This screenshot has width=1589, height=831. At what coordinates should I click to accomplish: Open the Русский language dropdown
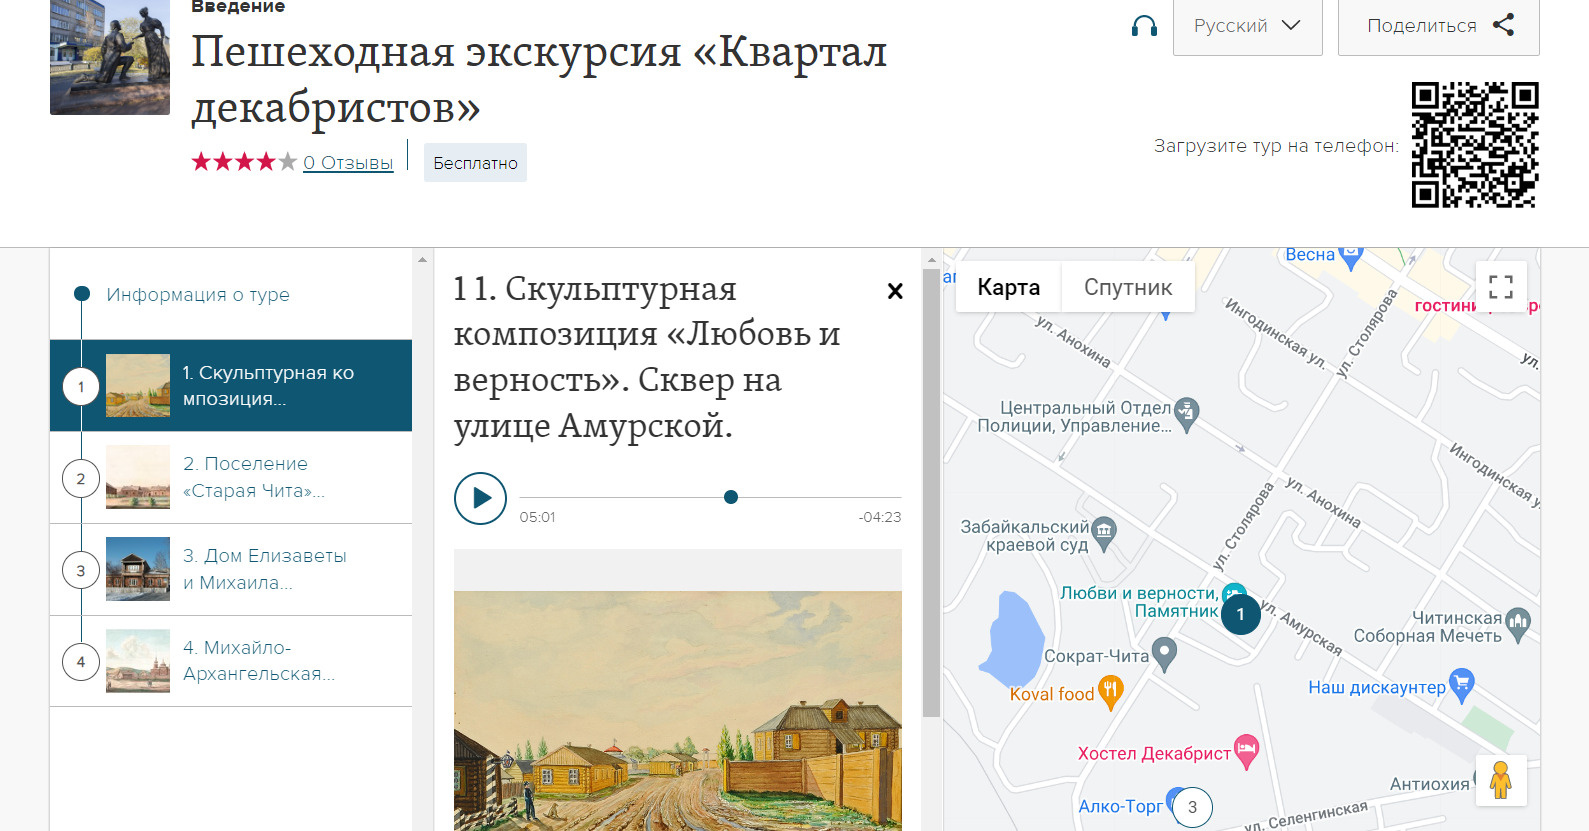1247,26
